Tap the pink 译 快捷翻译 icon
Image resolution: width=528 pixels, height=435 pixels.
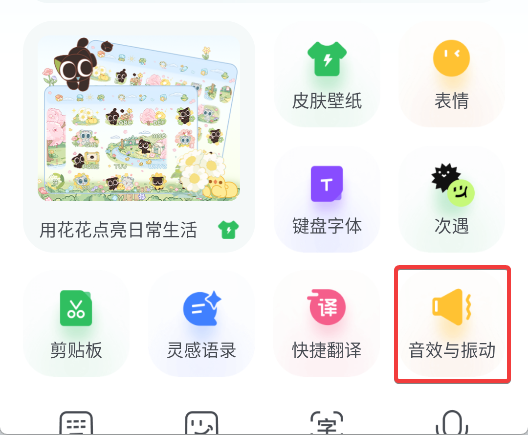pyautogui.click(x=326, y=307)
